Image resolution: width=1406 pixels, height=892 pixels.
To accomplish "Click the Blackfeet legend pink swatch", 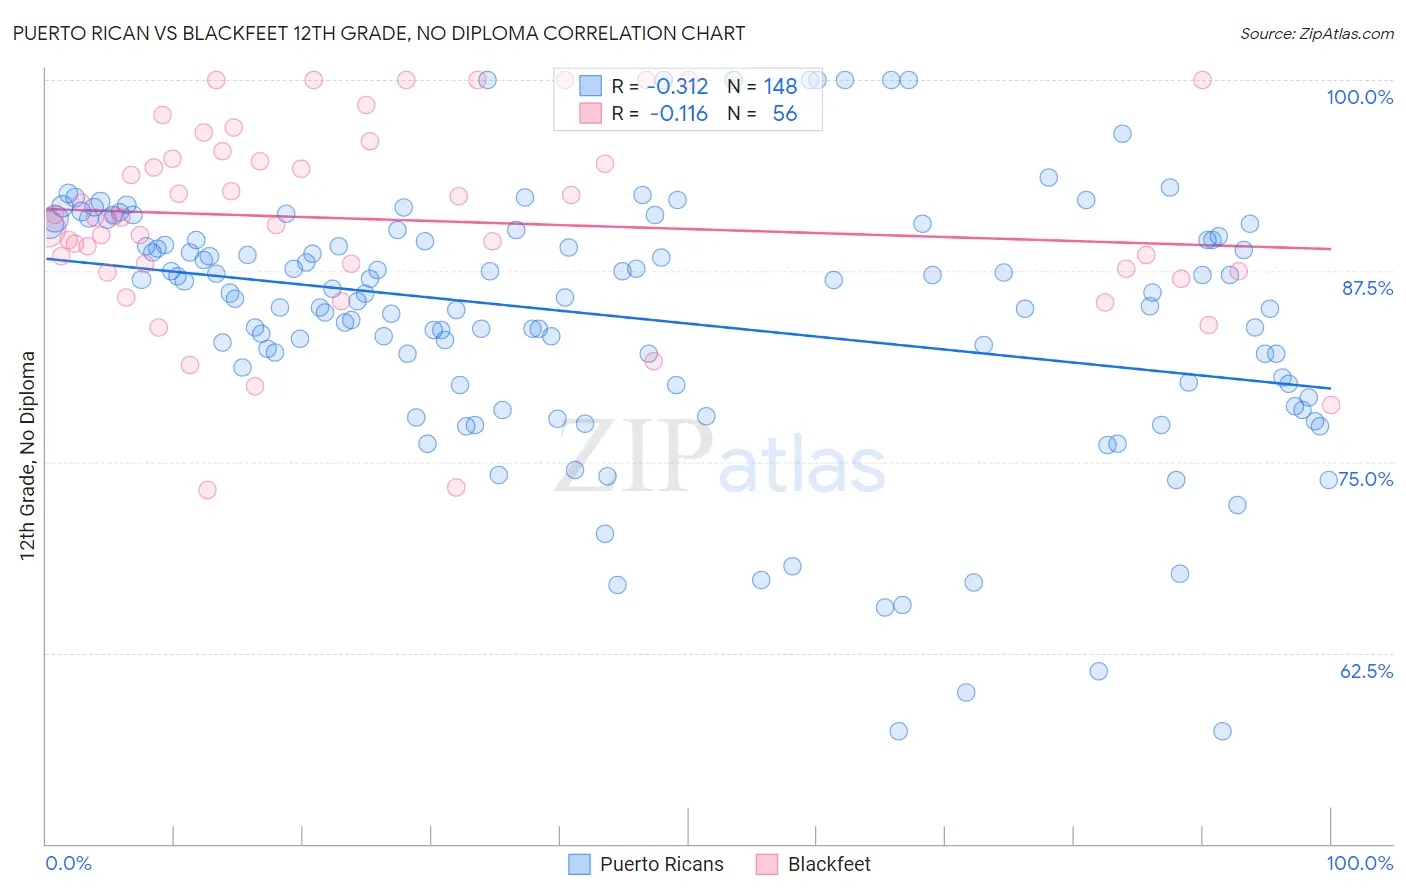I will (x=767, y=864).
